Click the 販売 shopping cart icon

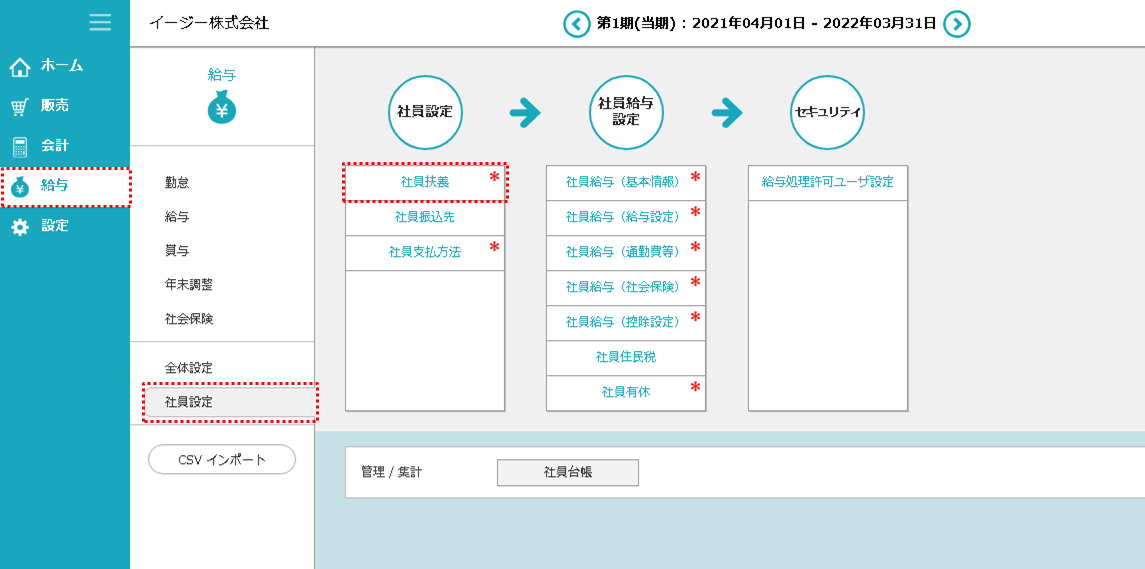[20, 106]
